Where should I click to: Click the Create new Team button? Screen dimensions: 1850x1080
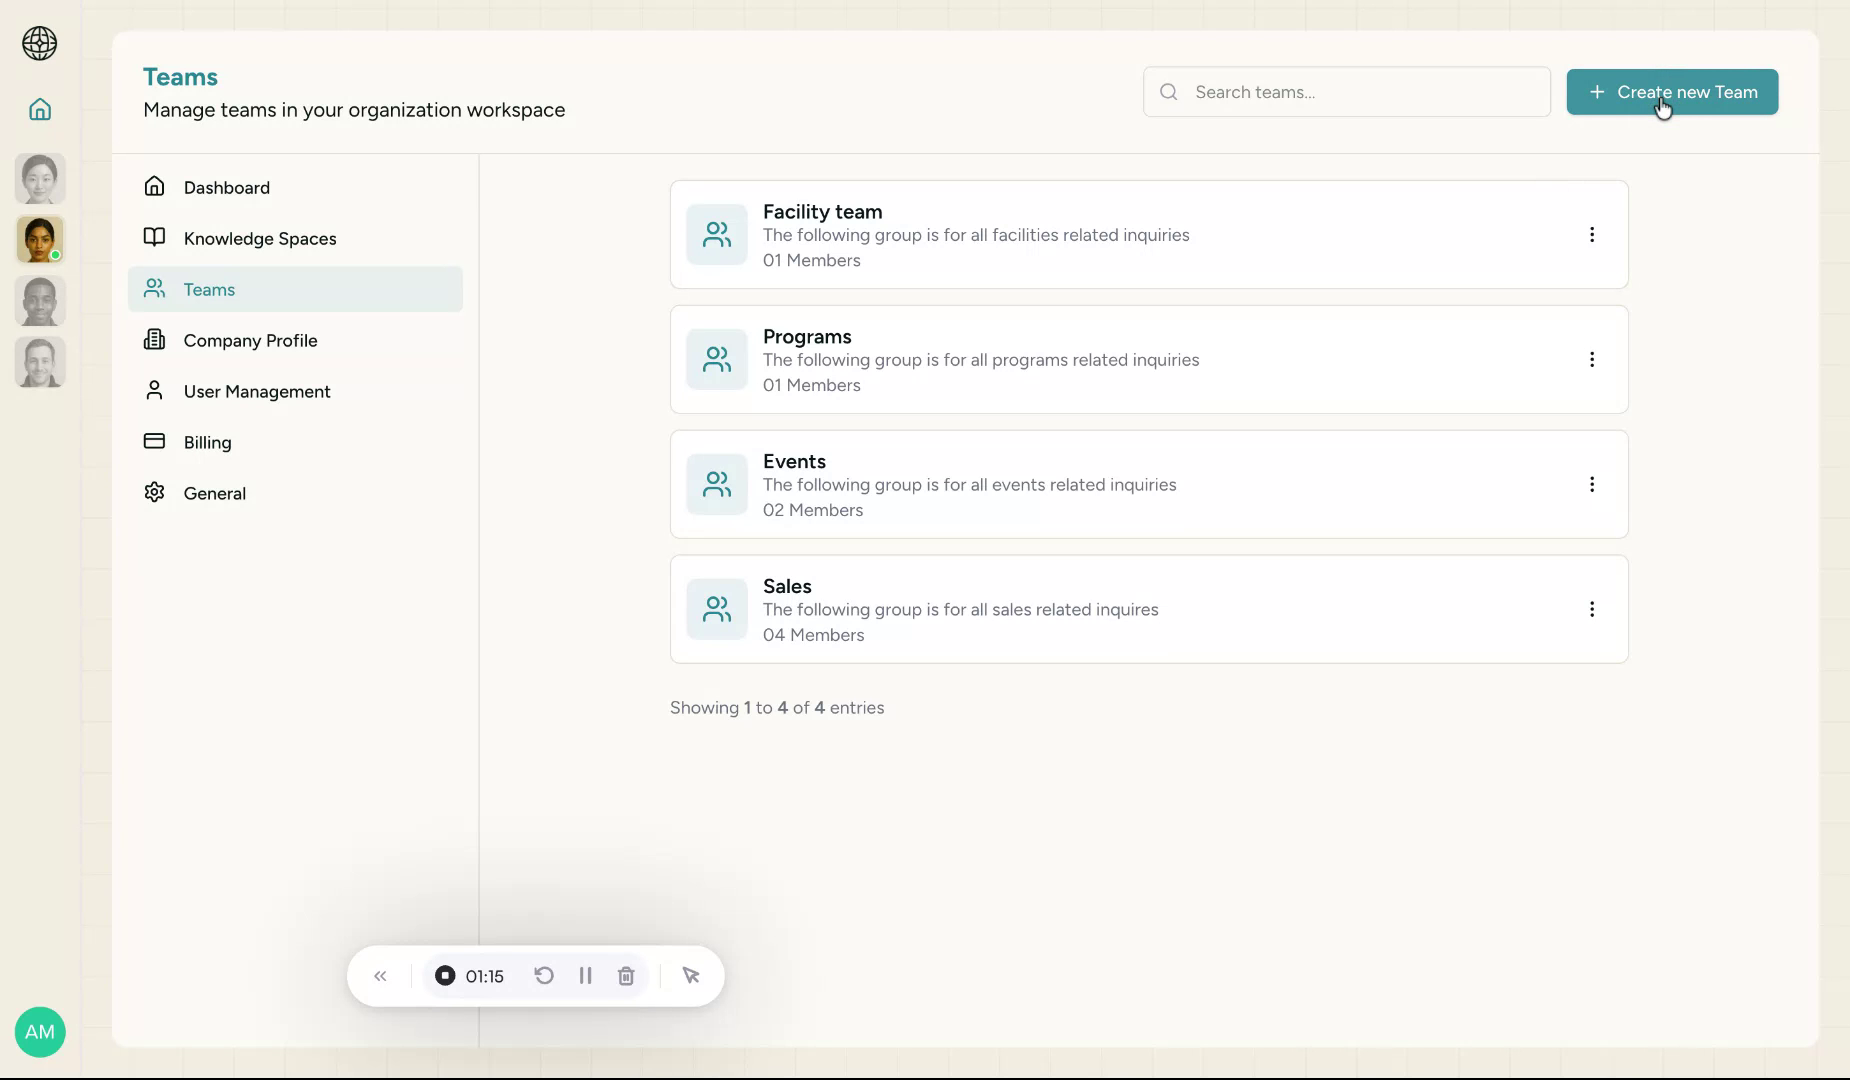pyautogui.click(x=1670, y=92)
